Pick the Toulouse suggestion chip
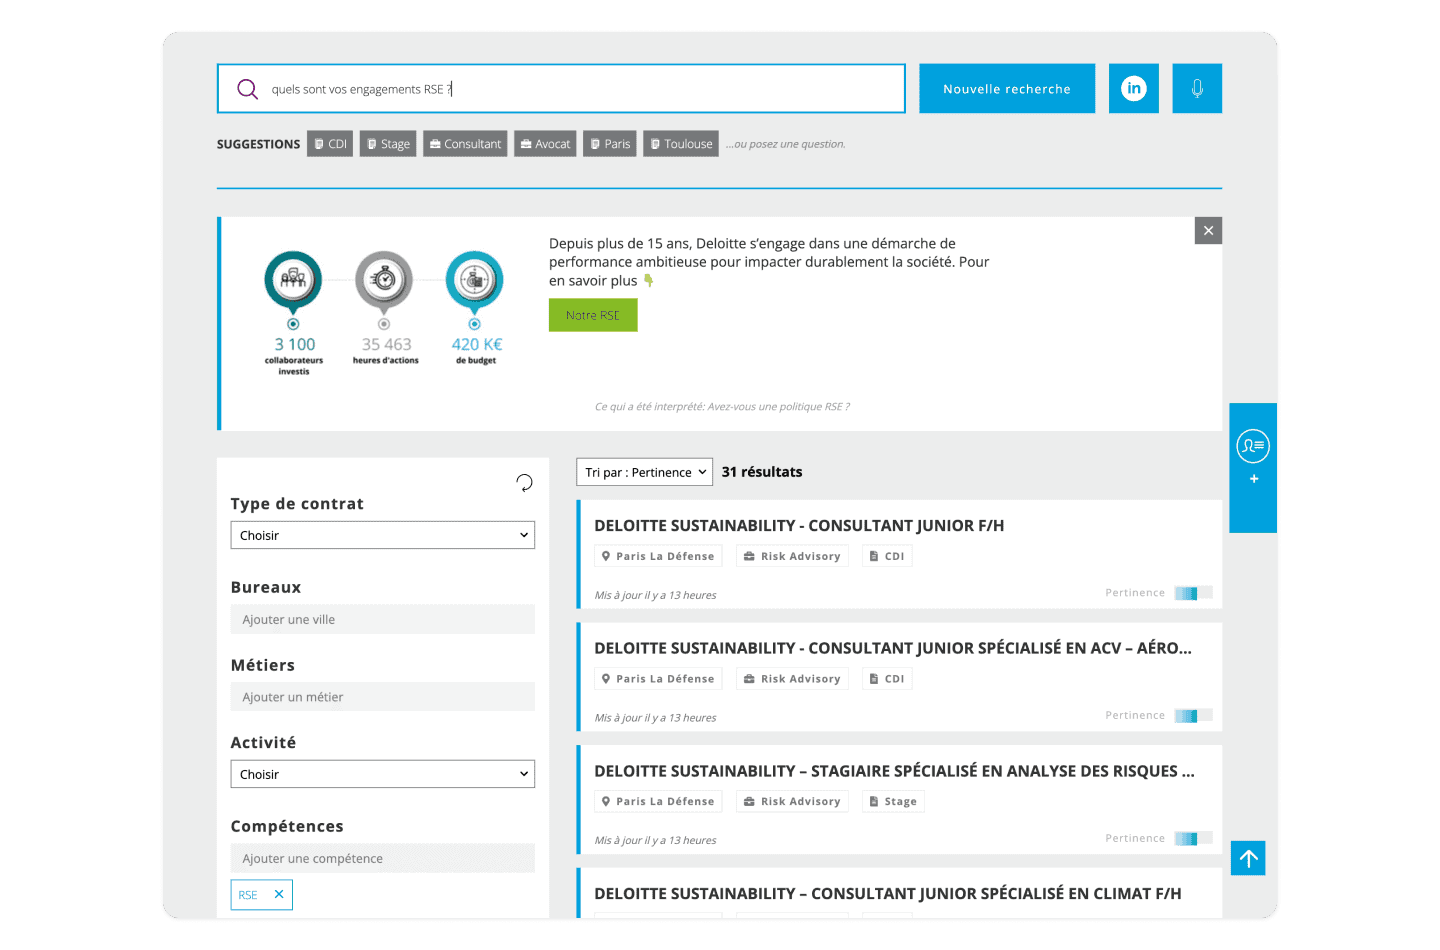This screenshot has width=1440, height=950. 680,144
